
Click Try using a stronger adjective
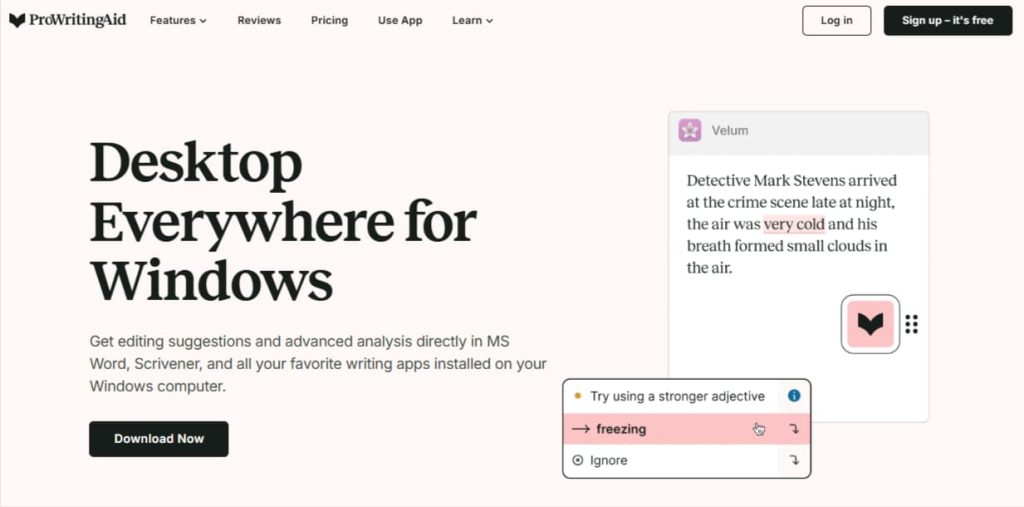pos(677,396)
